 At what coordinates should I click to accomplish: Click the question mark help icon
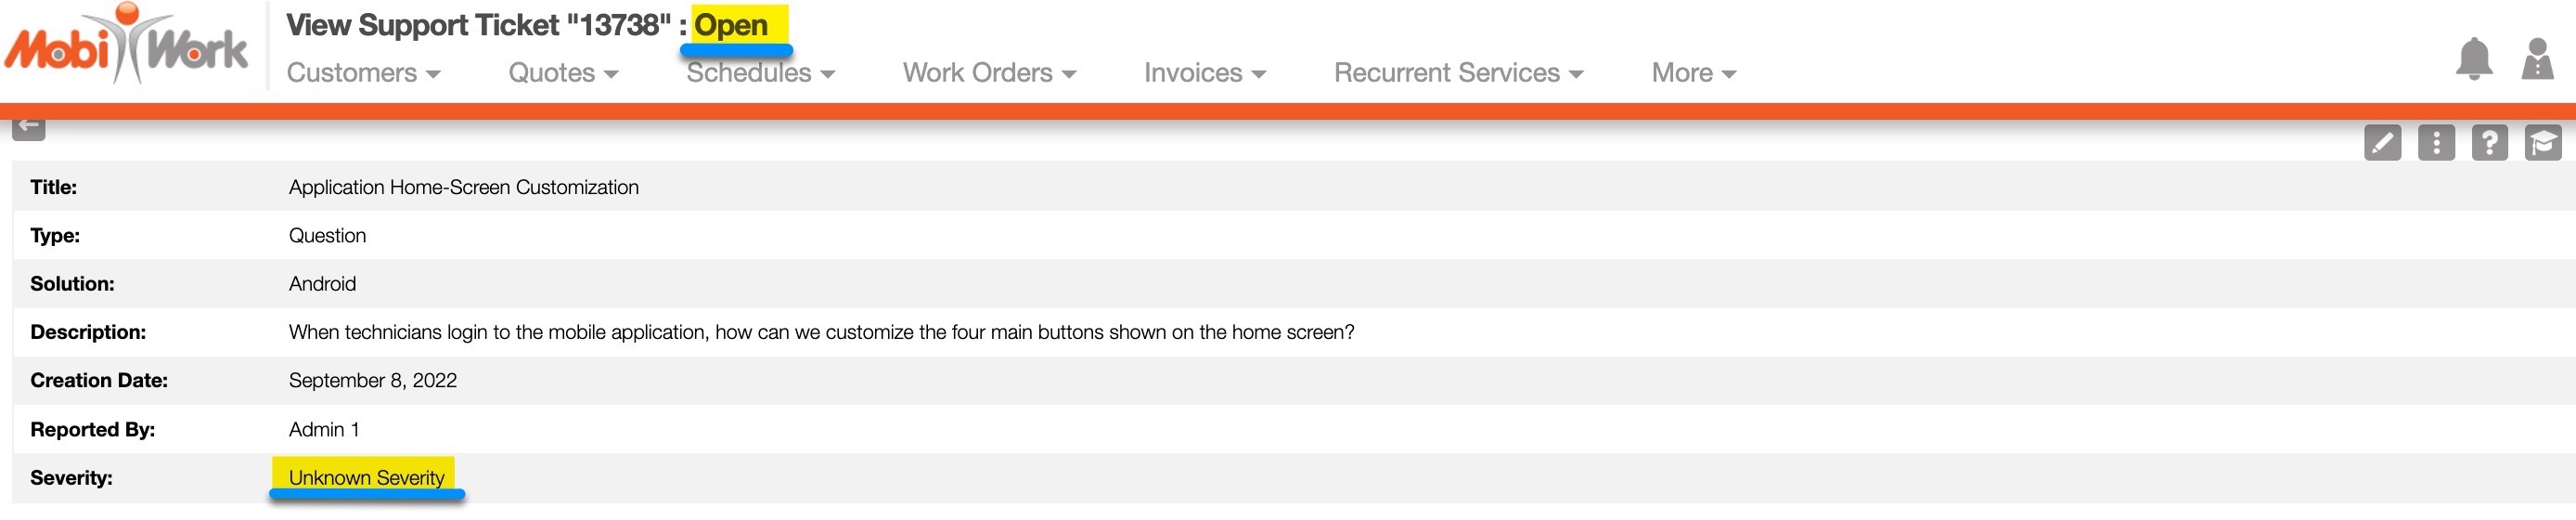(x=2489, y=143)
